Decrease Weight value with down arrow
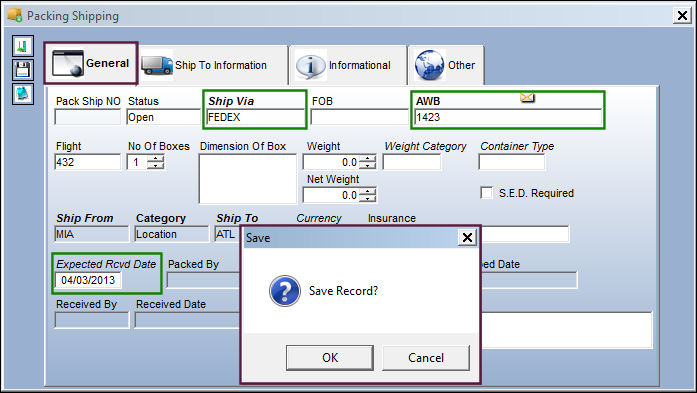 coord(367,166)
